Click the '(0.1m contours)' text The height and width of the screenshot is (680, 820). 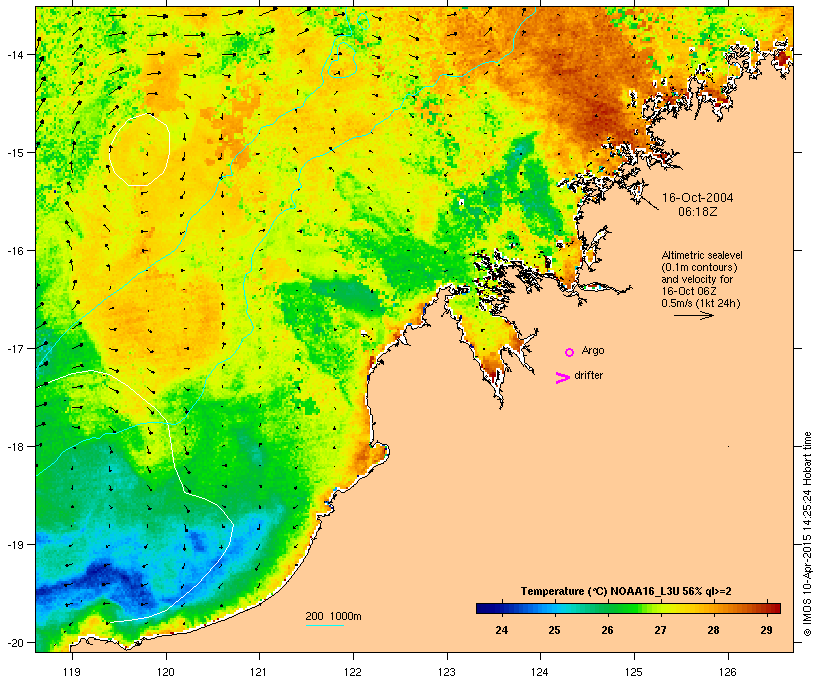pyautogui.click(x=699, y=267)
